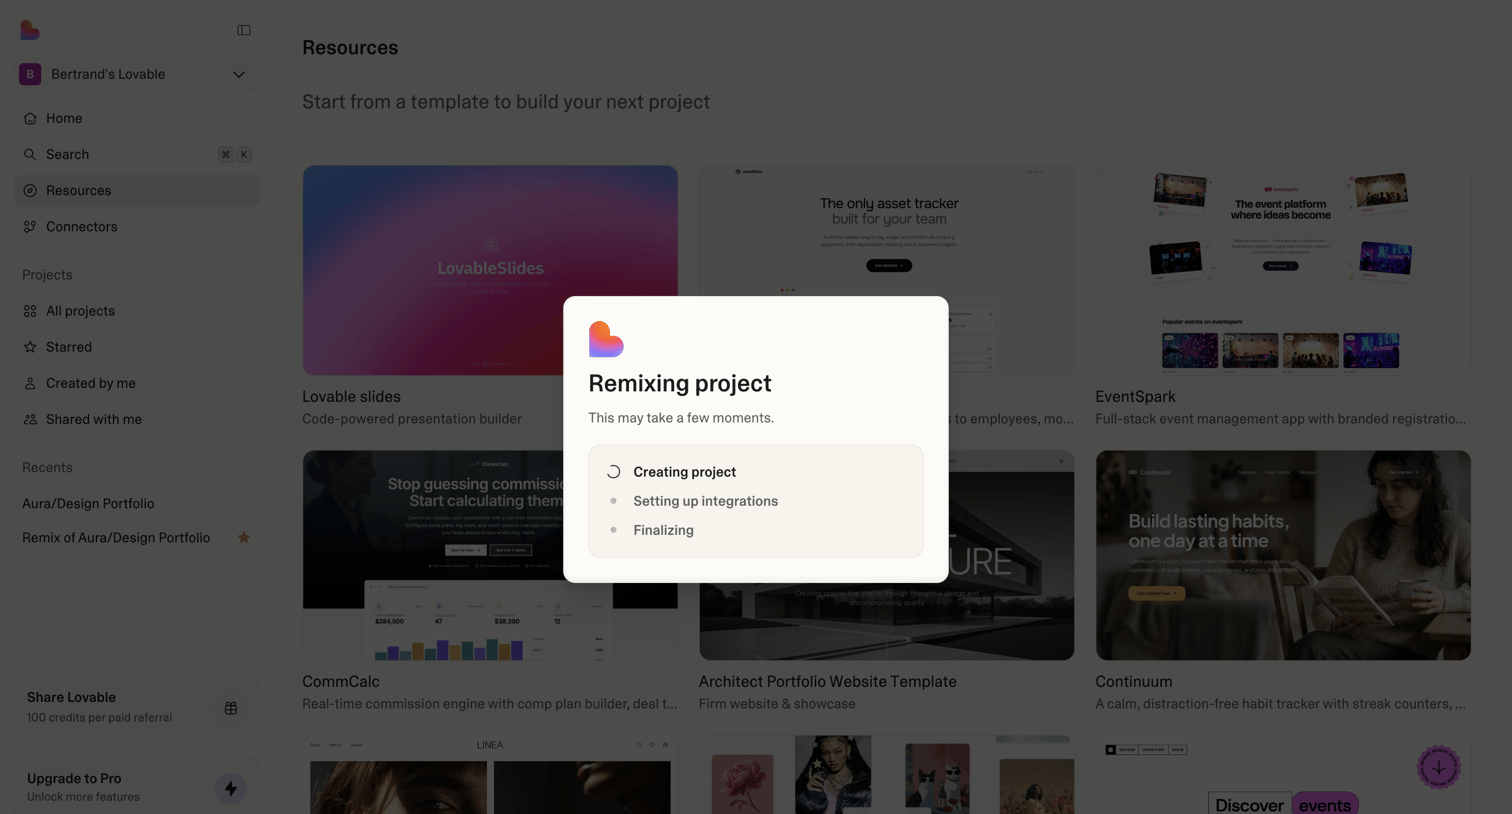Screen dimensions: 1512x814
Task: Click Continuum template title
Action: pos(1134,682)
